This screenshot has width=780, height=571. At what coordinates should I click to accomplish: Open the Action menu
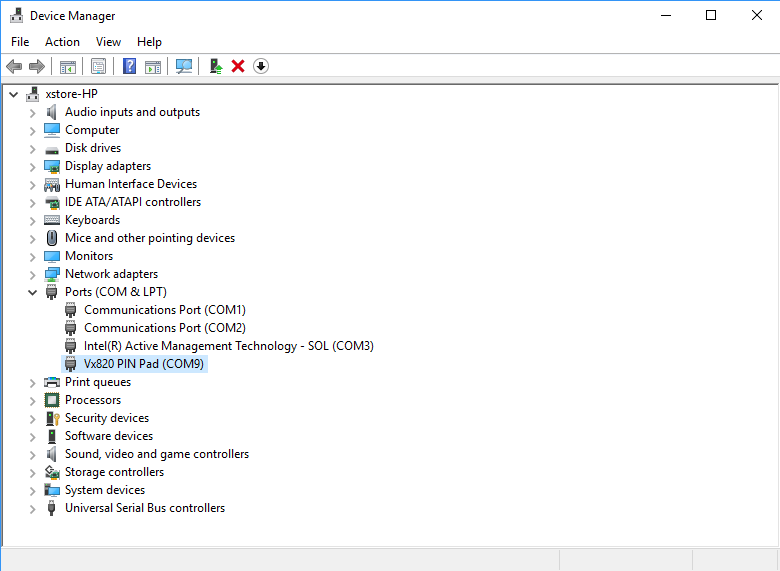click(x=62, y=42)
